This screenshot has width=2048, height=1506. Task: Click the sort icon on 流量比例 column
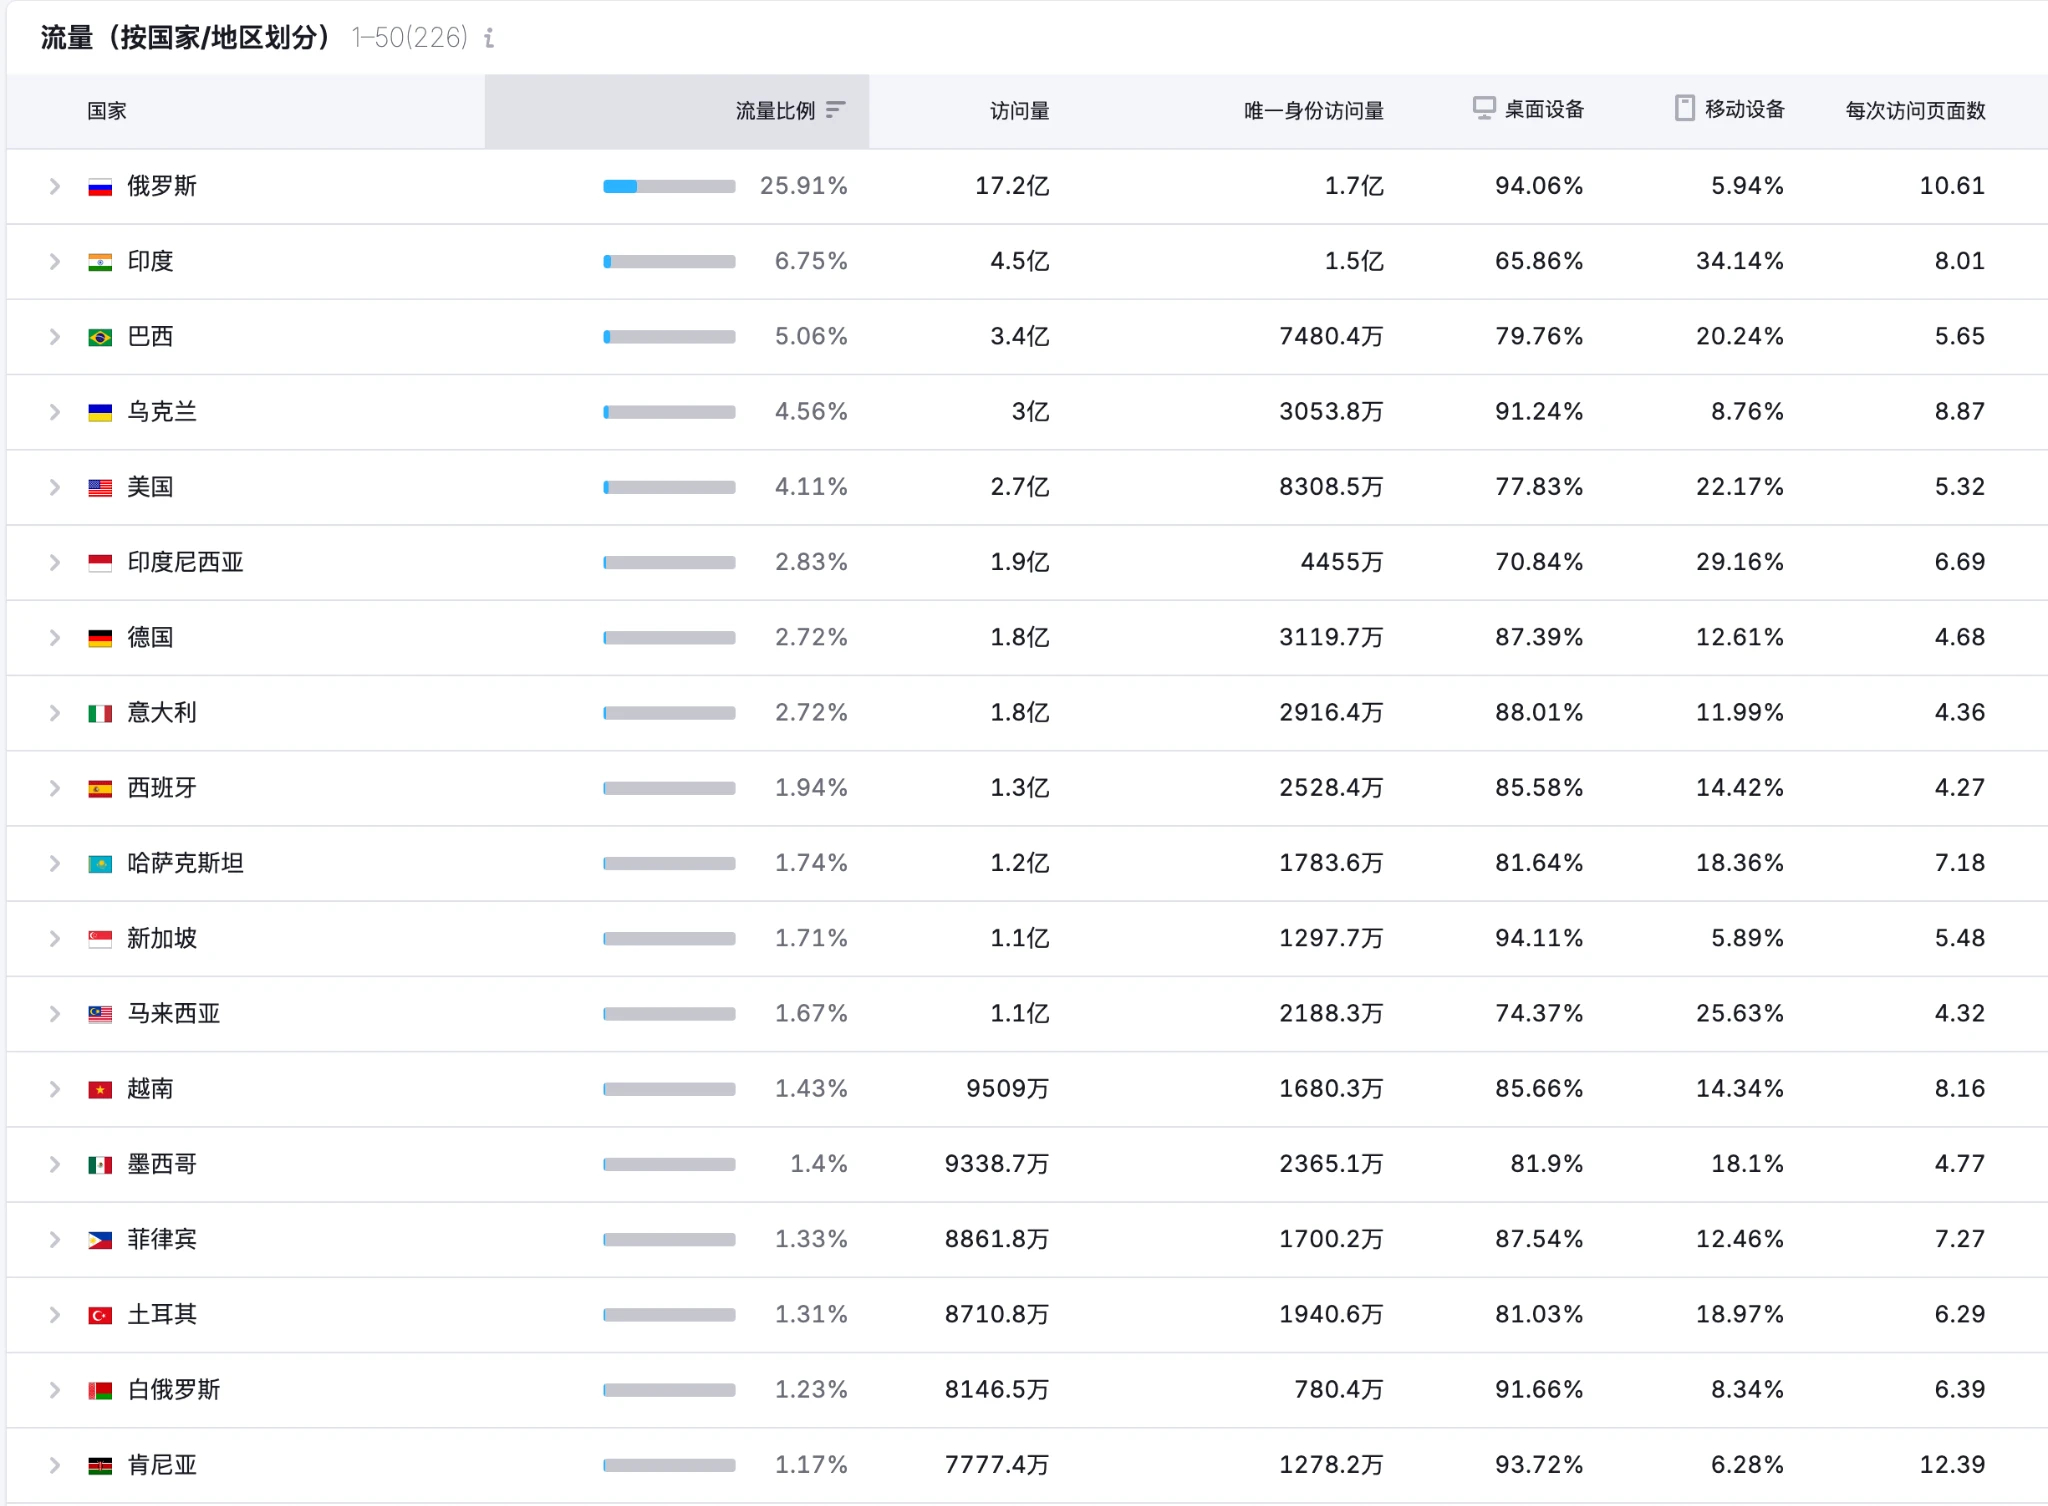pyautogui.click(x=837, y=111)
